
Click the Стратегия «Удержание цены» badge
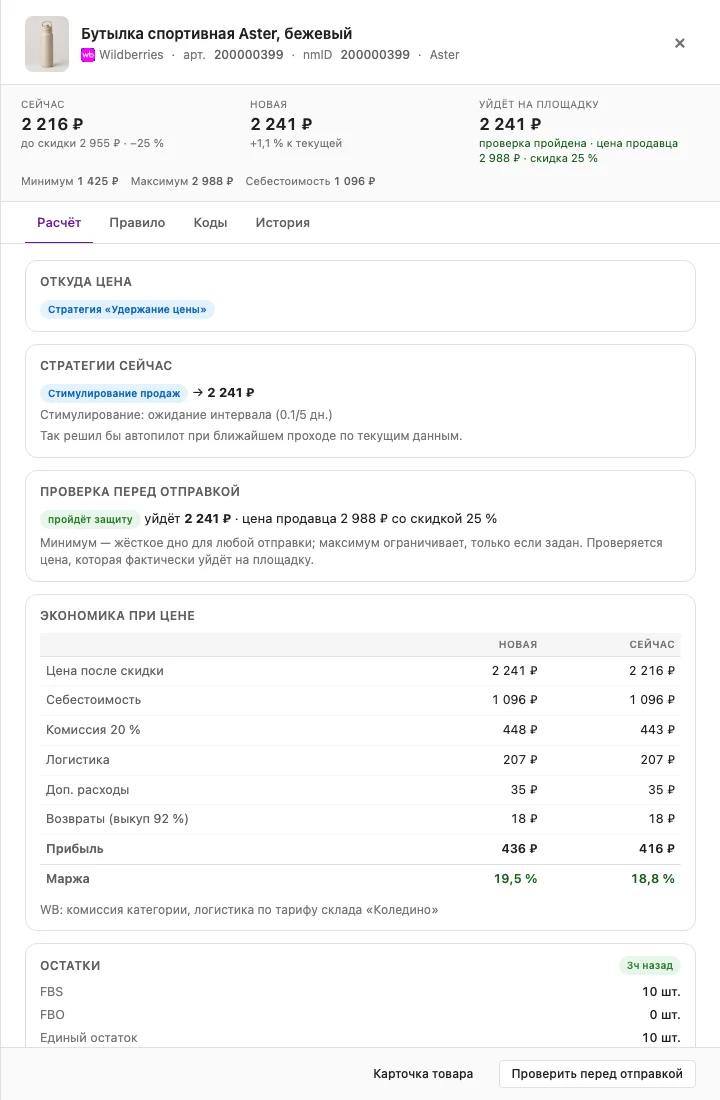(x=127, y=309)
